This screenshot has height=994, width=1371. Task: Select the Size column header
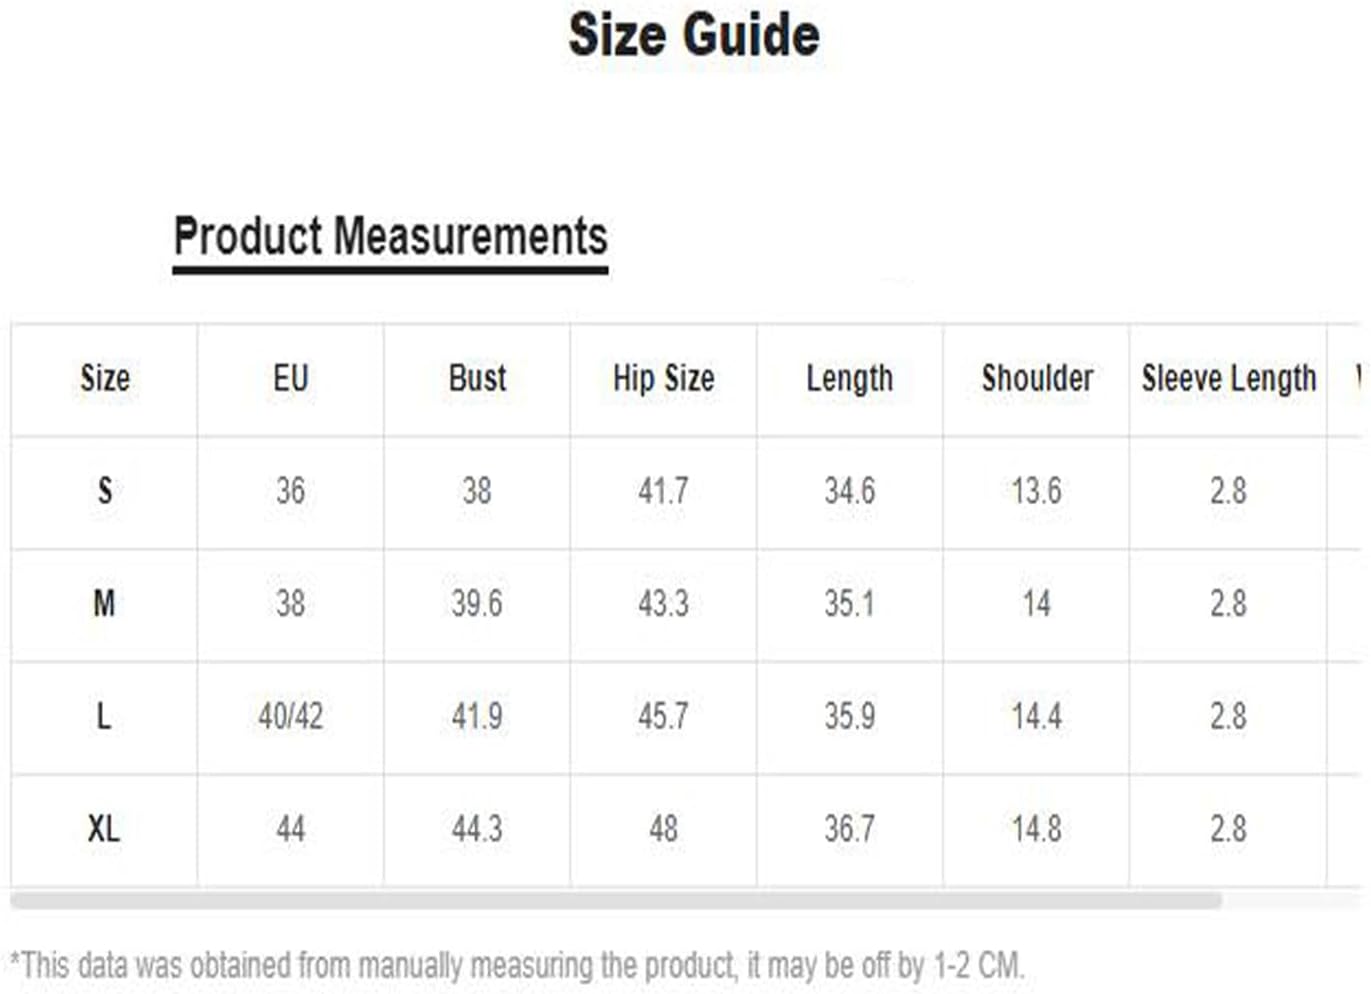click(105, 379)
